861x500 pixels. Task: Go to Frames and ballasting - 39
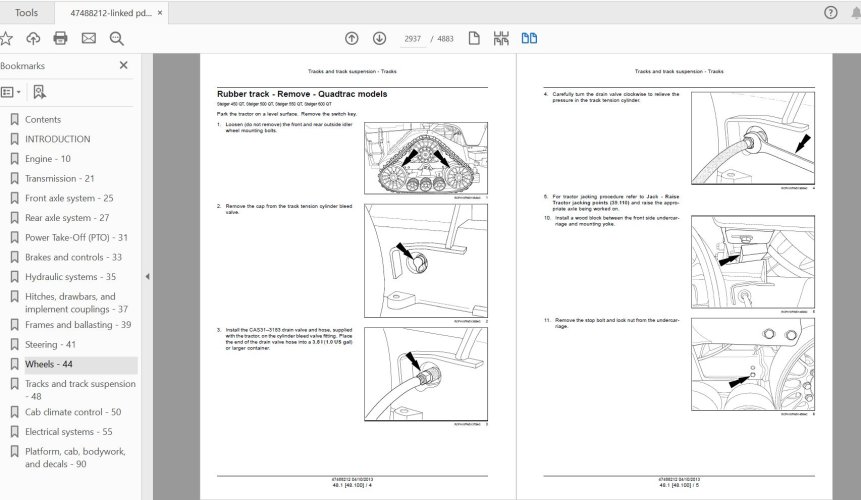click(x=78, y=325)
